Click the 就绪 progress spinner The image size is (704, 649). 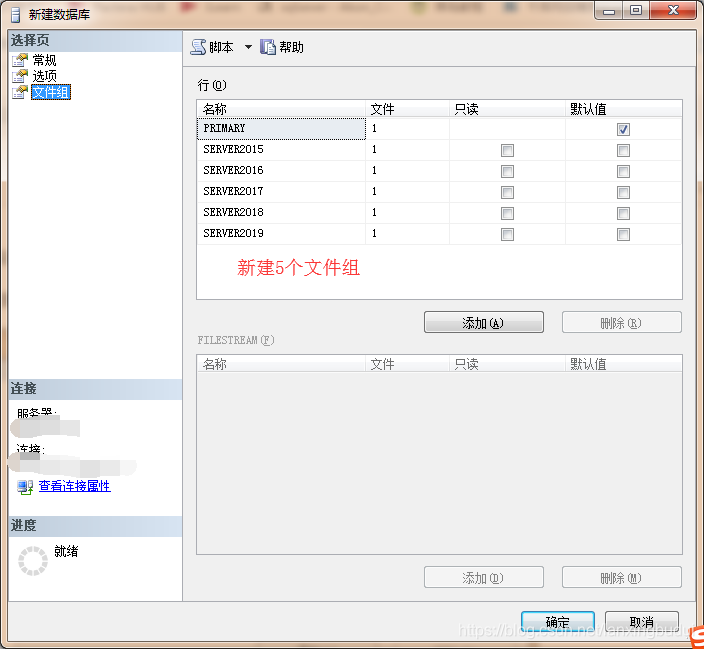[x=33, y=561]
